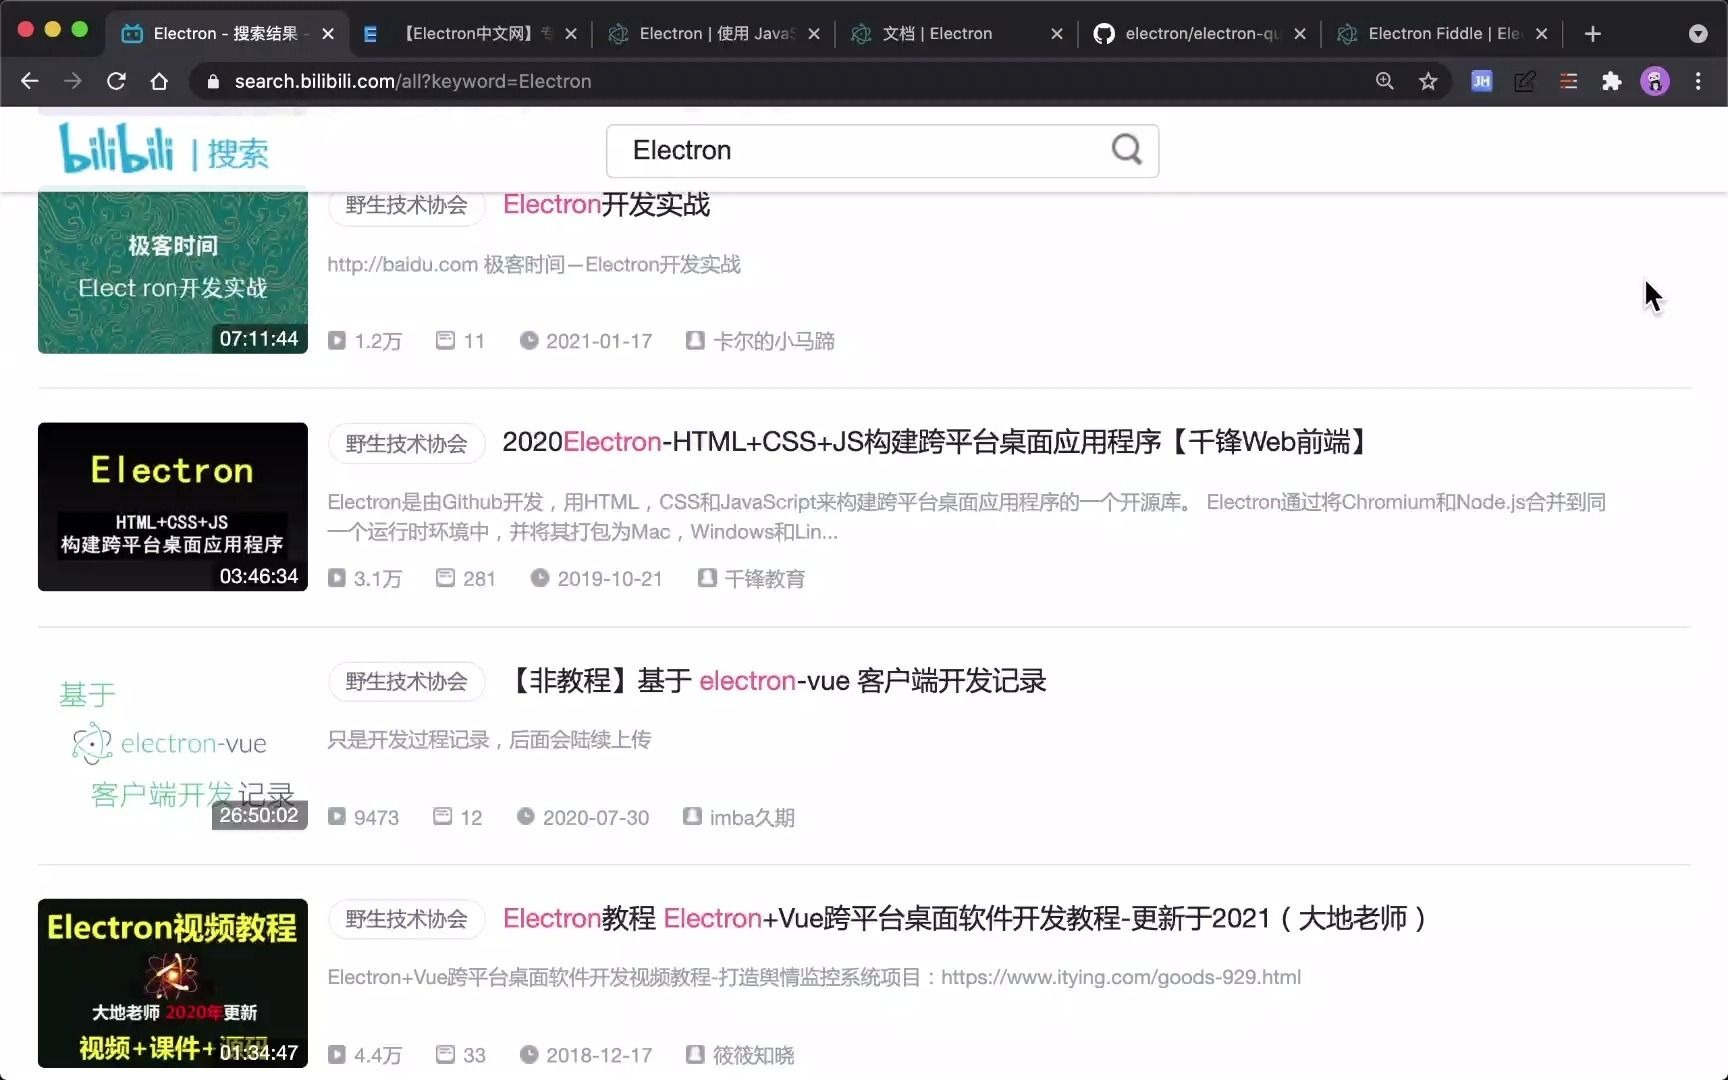
Task: Click the browser forward arrow
Action: [x=73, y=81]
